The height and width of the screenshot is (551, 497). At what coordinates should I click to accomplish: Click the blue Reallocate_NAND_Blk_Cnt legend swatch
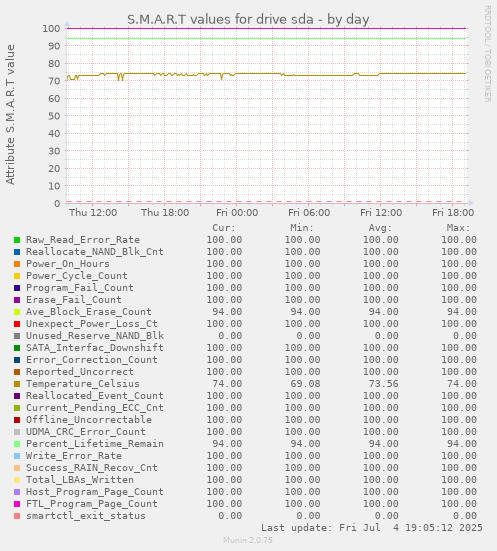tap(17, 252)
